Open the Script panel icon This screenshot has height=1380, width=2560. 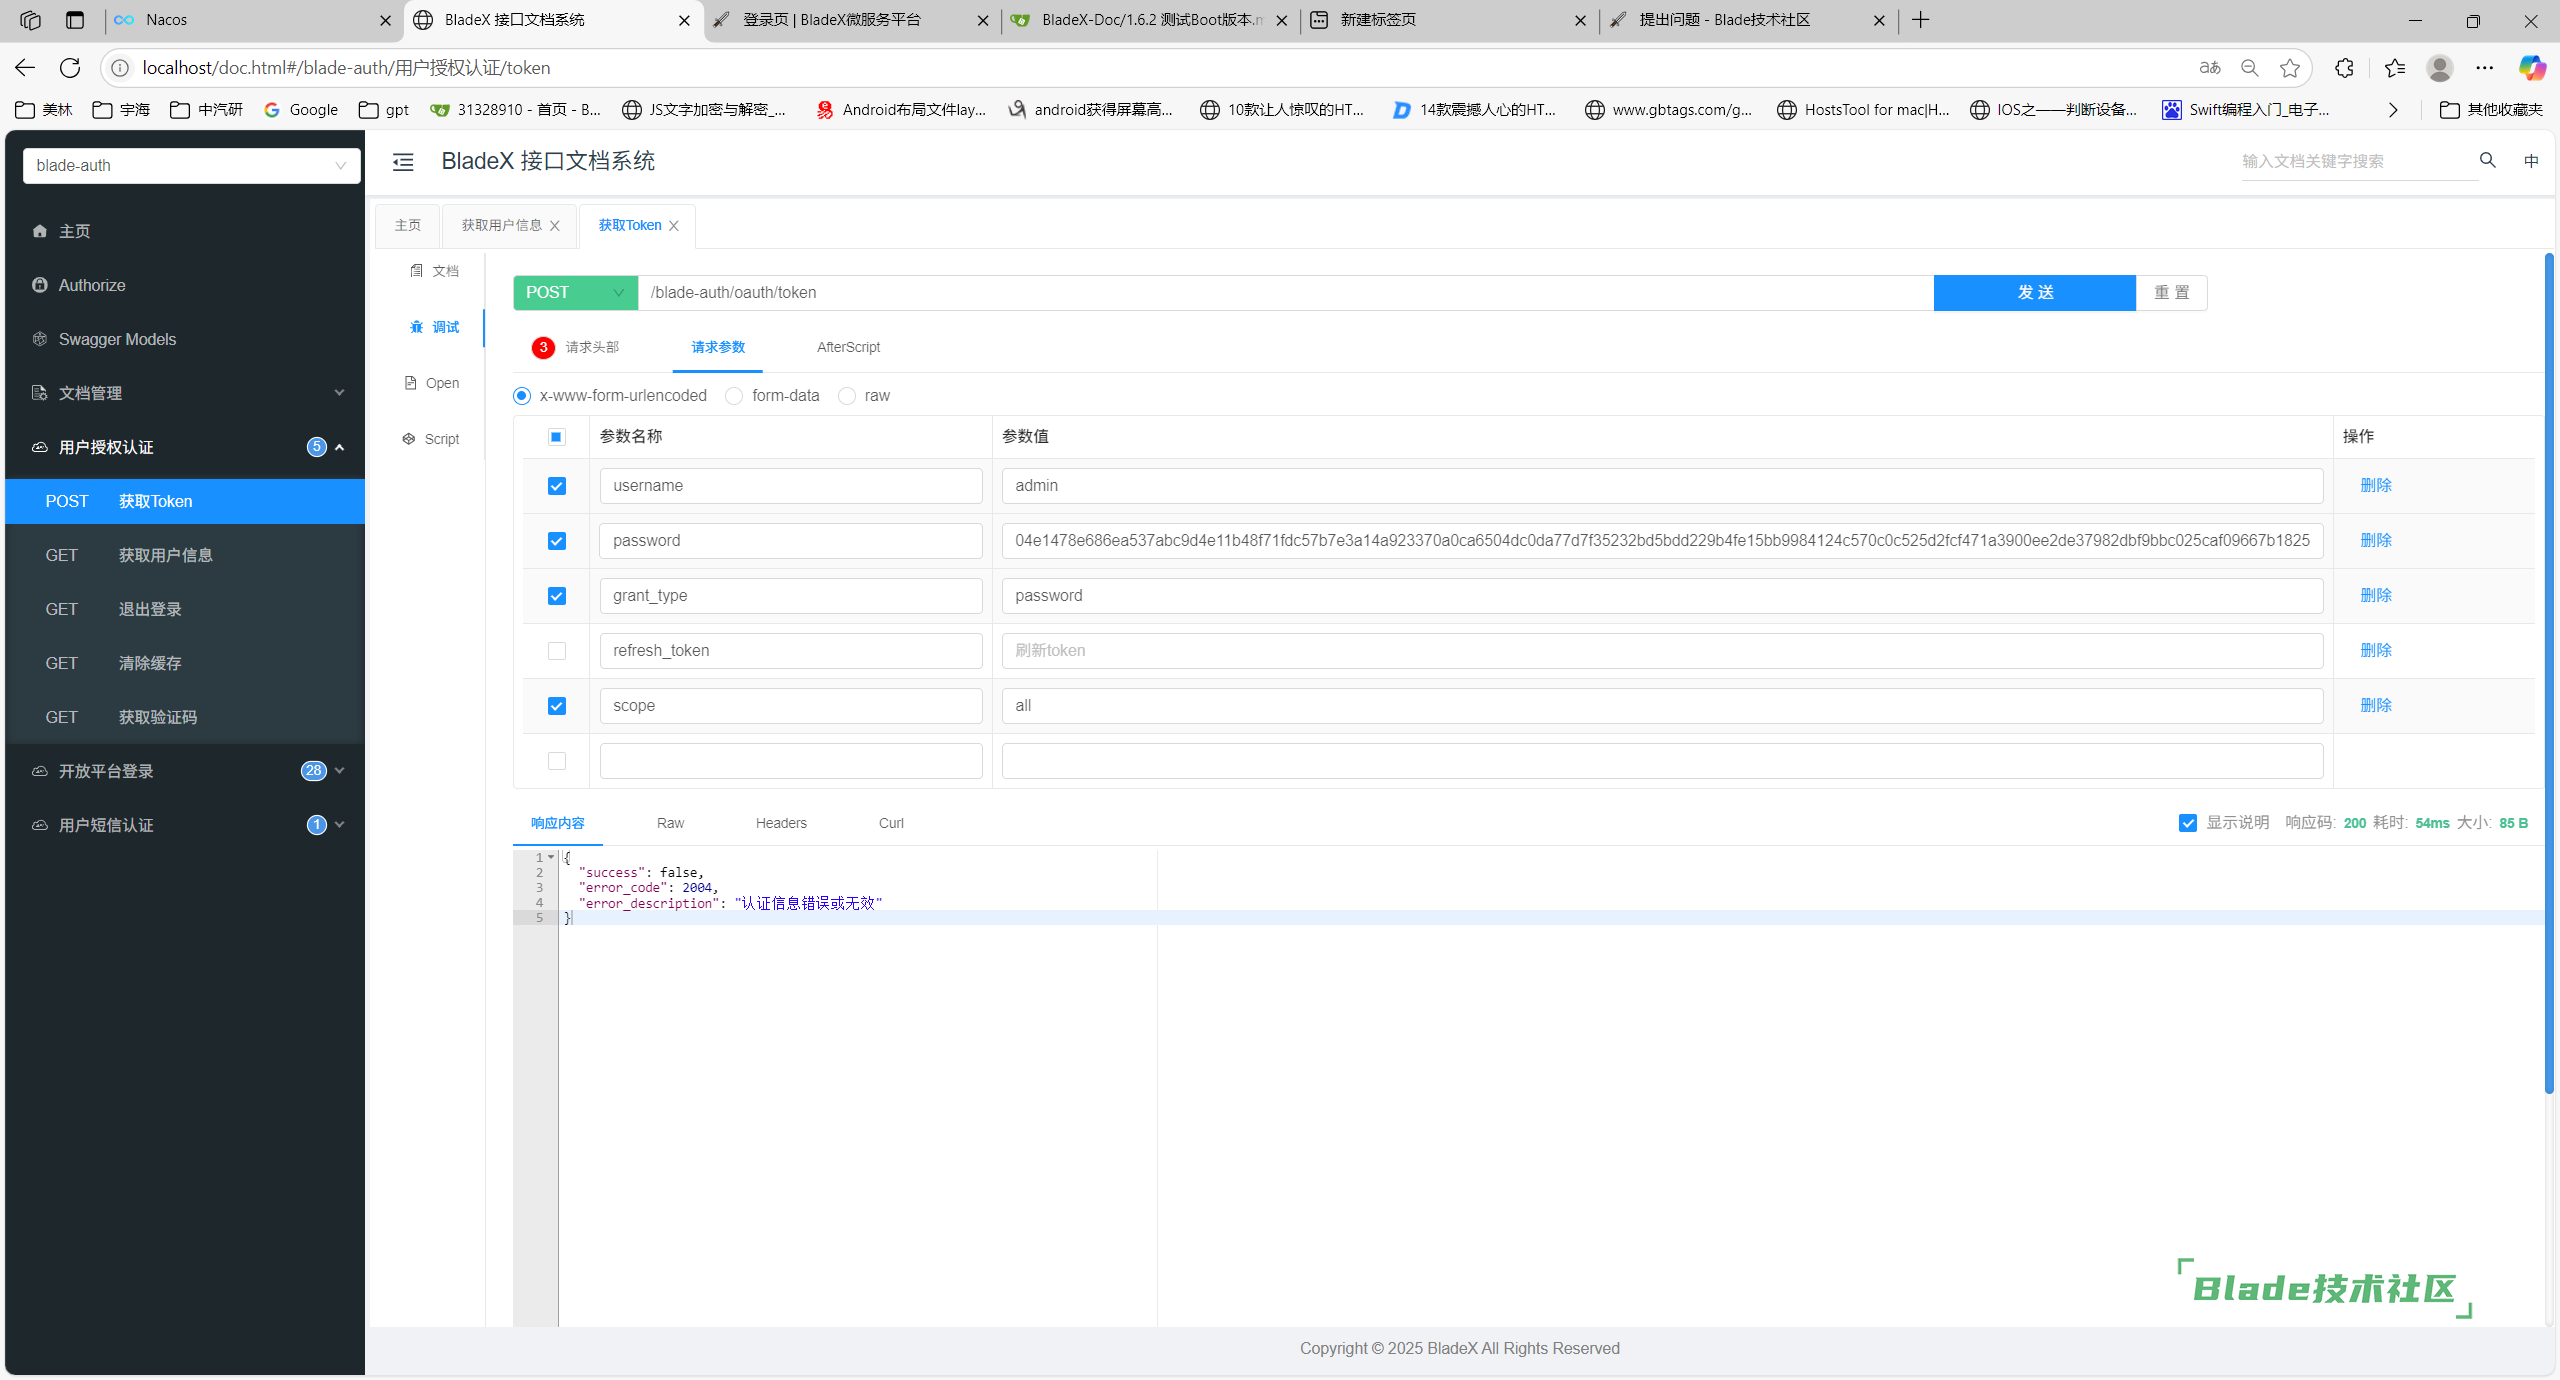coord(409,439)
